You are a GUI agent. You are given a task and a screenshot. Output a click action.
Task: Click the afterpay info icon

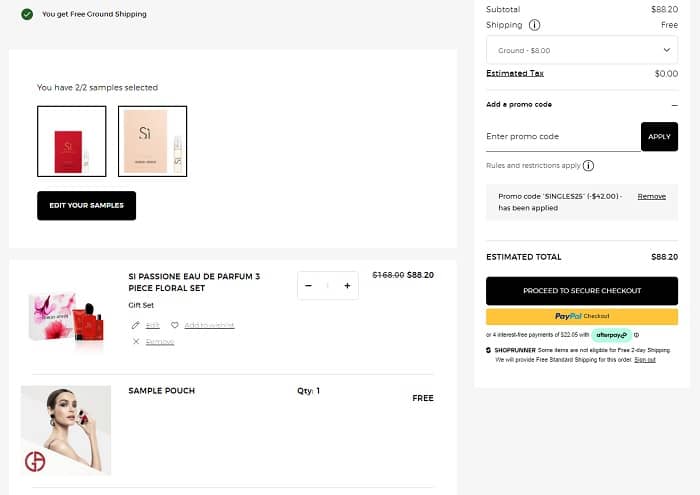click(x=636, y=334)
